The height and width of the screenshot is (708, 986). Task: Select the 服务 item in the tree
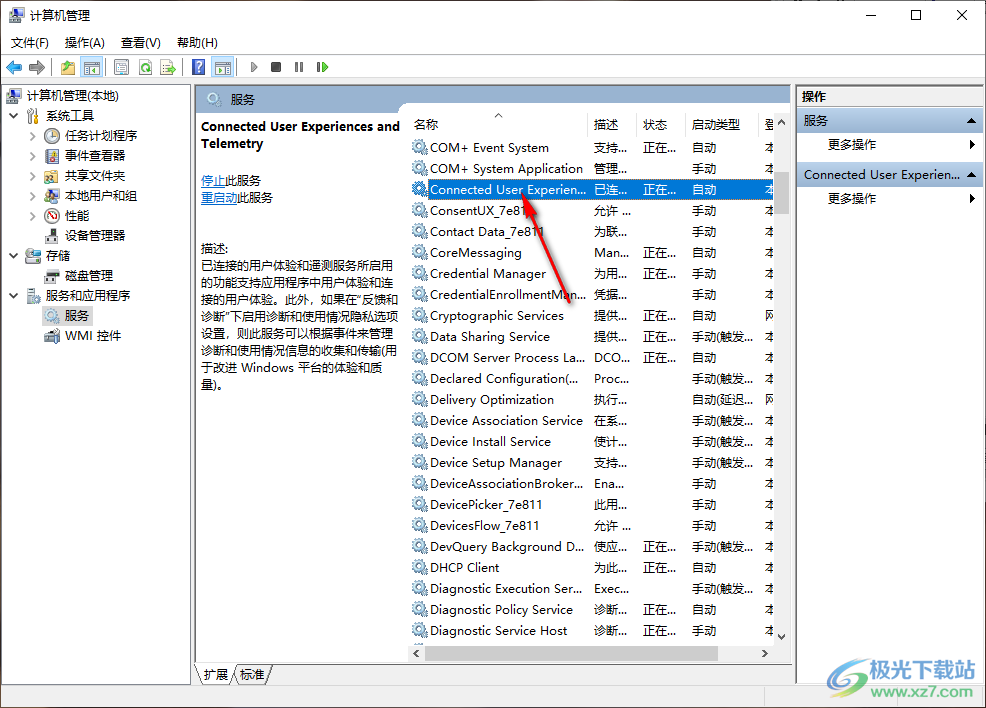77,316
